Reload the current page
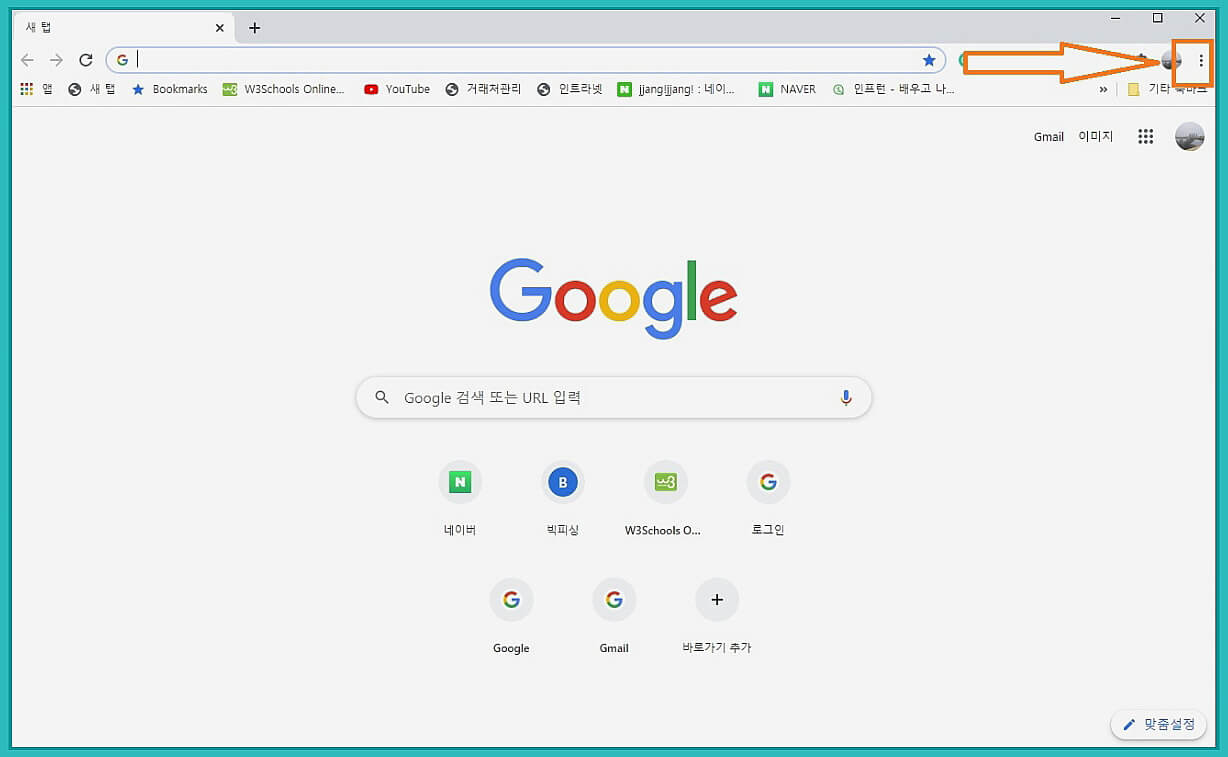Screen dimensions: 1228x757 click(x=86, y=60)
